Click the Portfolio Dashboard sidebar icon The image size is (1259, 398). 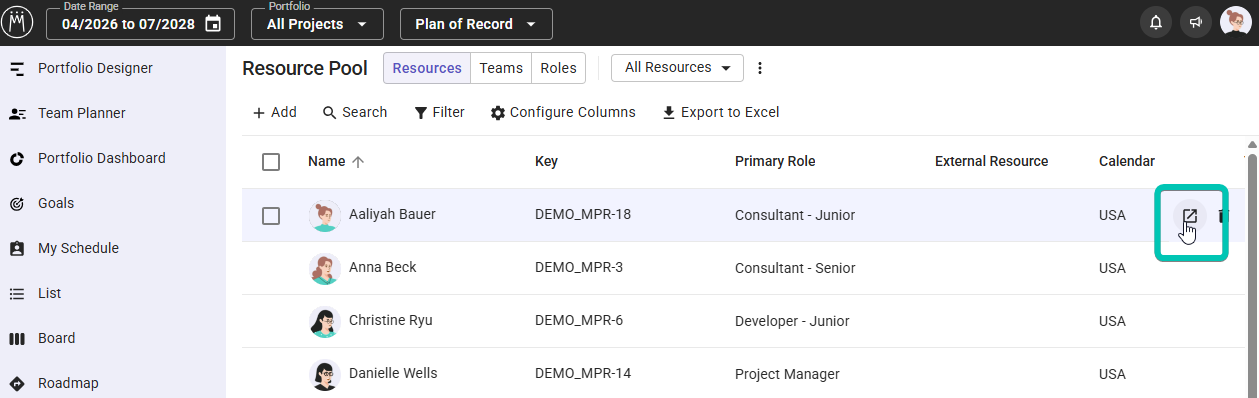pyautogui.click(x=17, y=159)
